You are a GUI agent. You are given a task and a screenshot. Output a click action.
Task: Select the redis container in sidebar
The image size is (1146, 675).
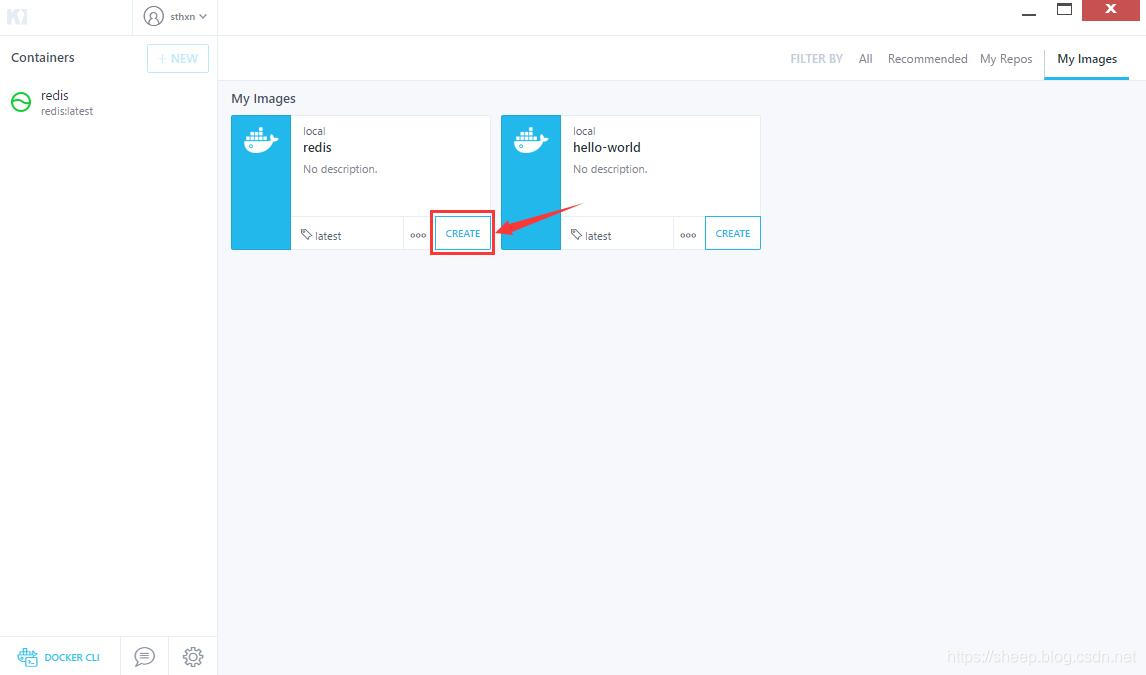coord(108,102)
